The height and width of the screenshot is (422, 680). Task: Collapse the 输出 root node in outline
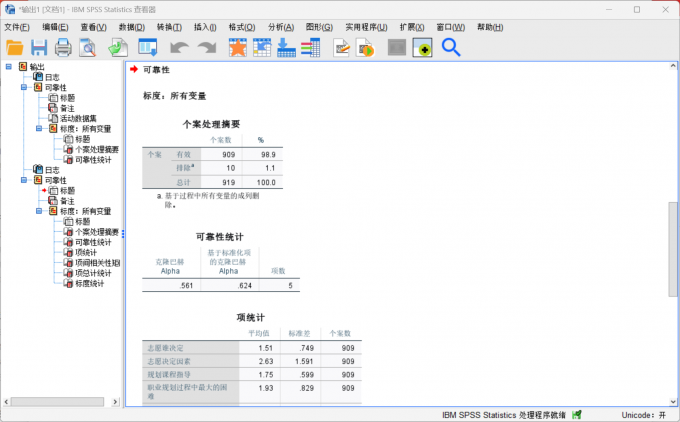(9, 66)
